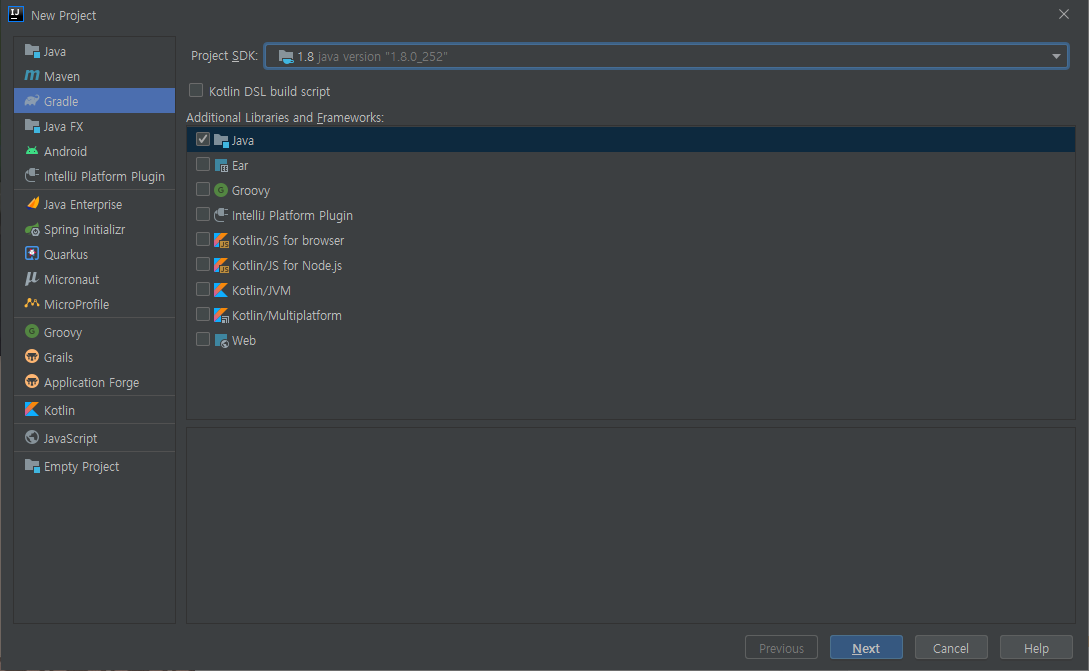Select Micronaut project type
Viewport: 1089px width, 671px height.
94,279
